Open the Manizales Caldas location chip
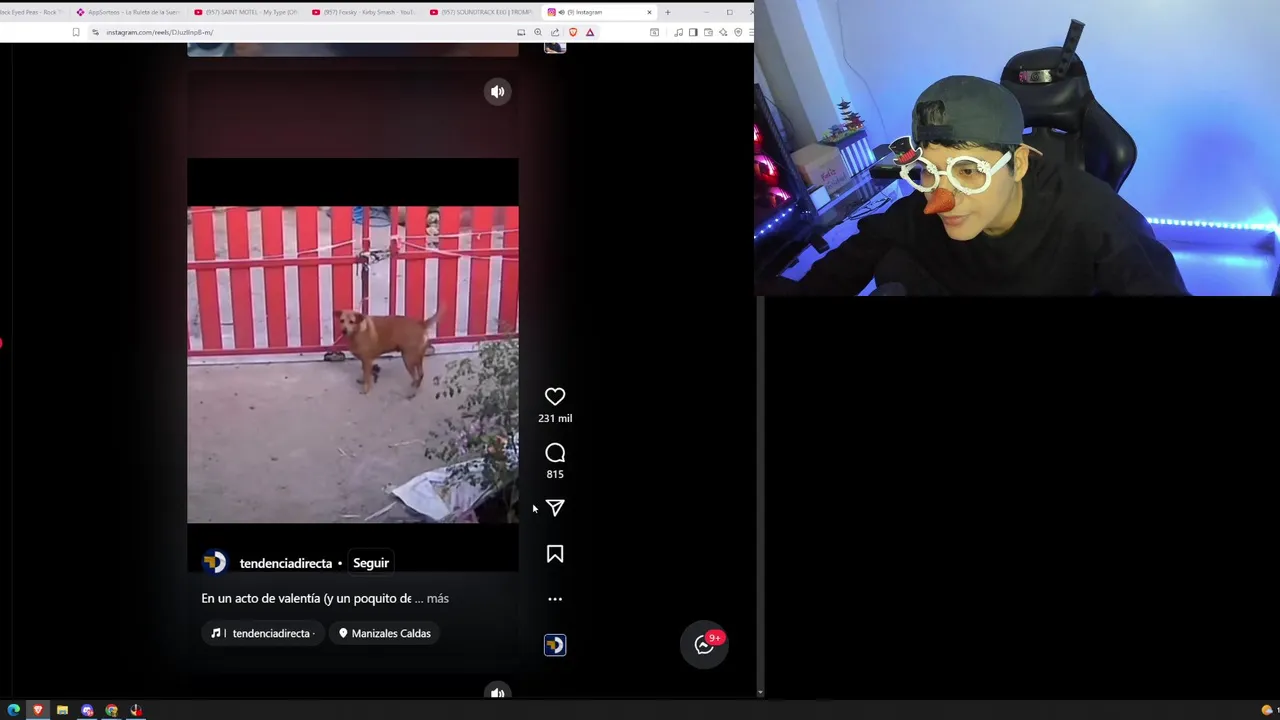 [x=384, y=633]
